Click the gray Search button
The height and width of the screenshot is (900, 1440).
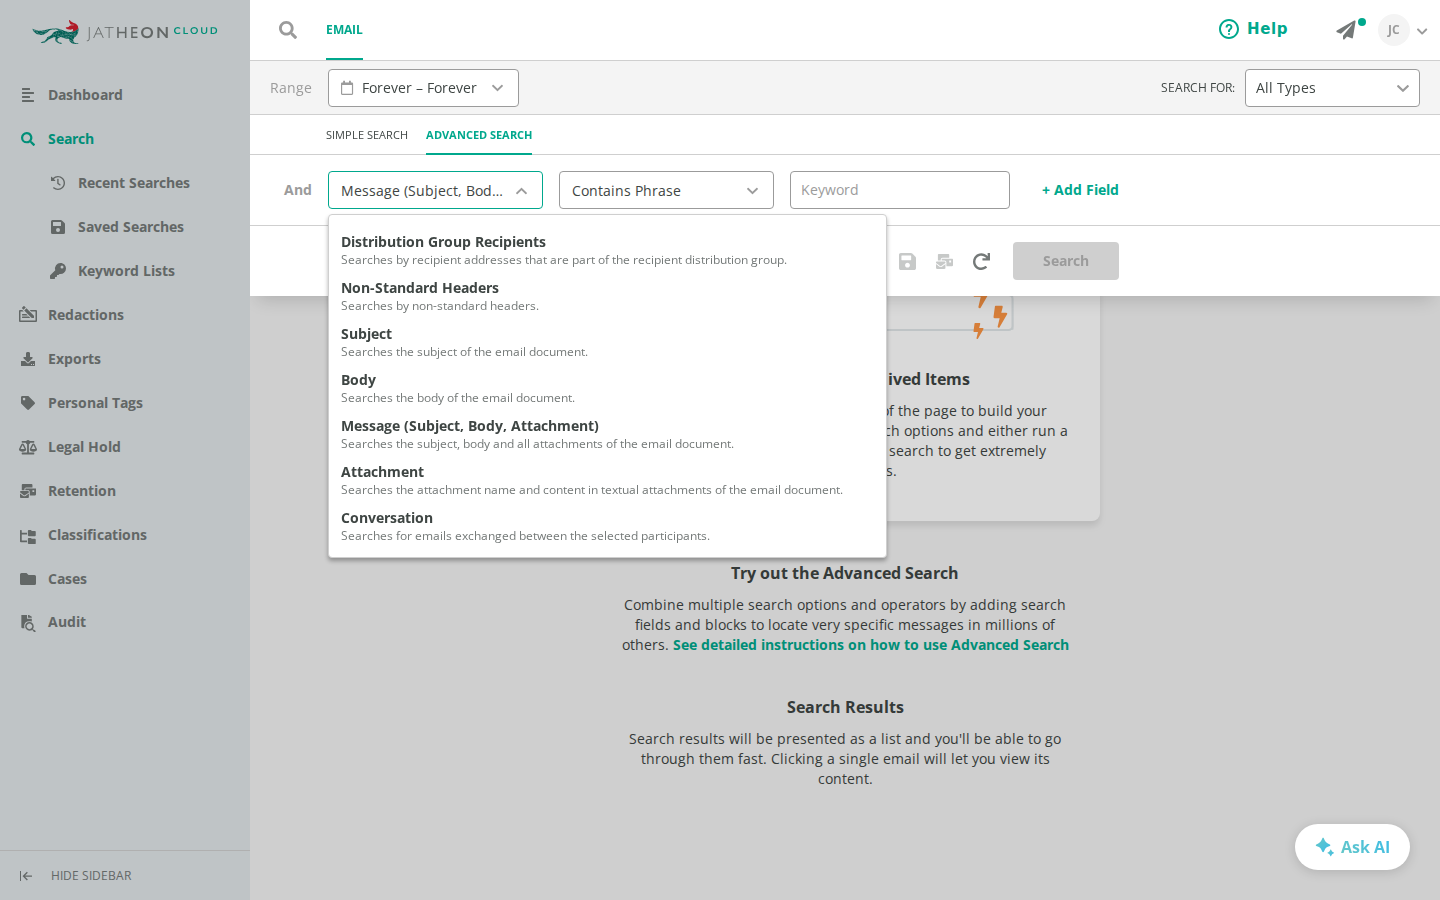(1066, 261)
